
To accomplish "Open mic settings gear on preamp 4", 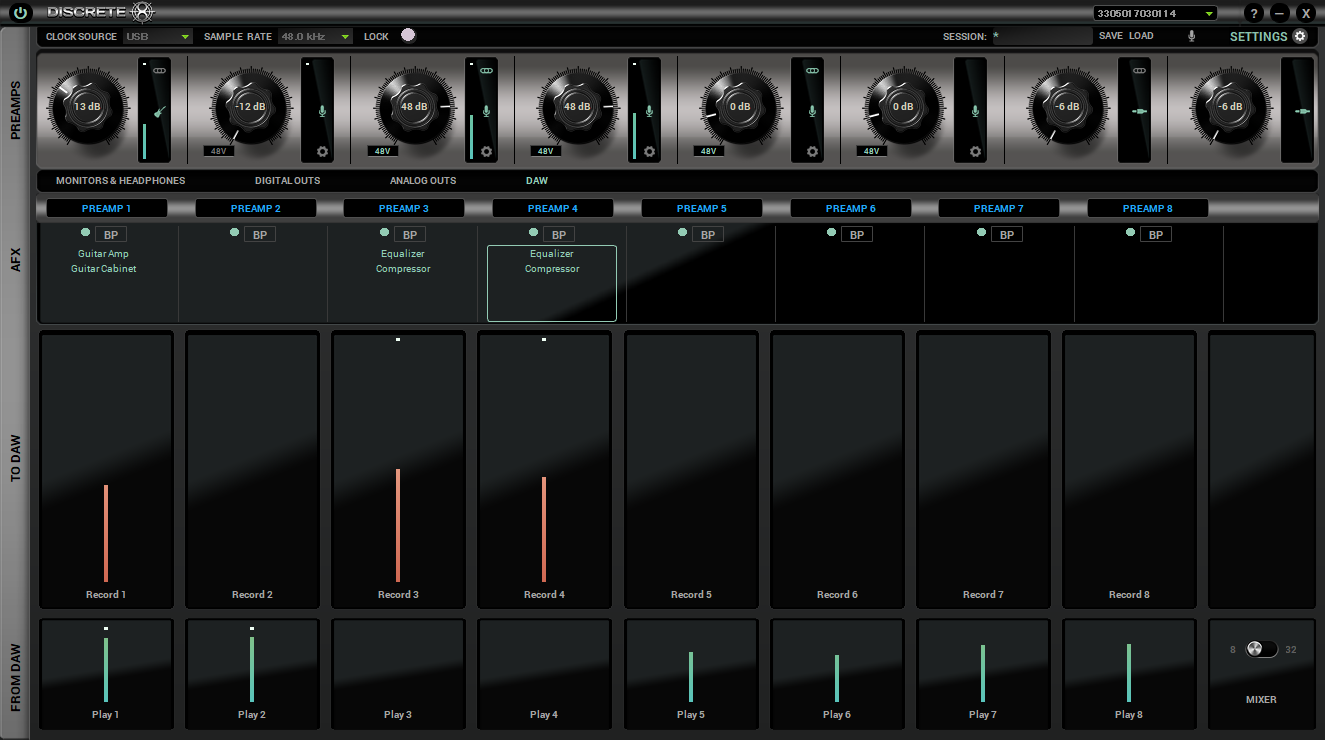I will pyautogui.click(x=649, y=152).
